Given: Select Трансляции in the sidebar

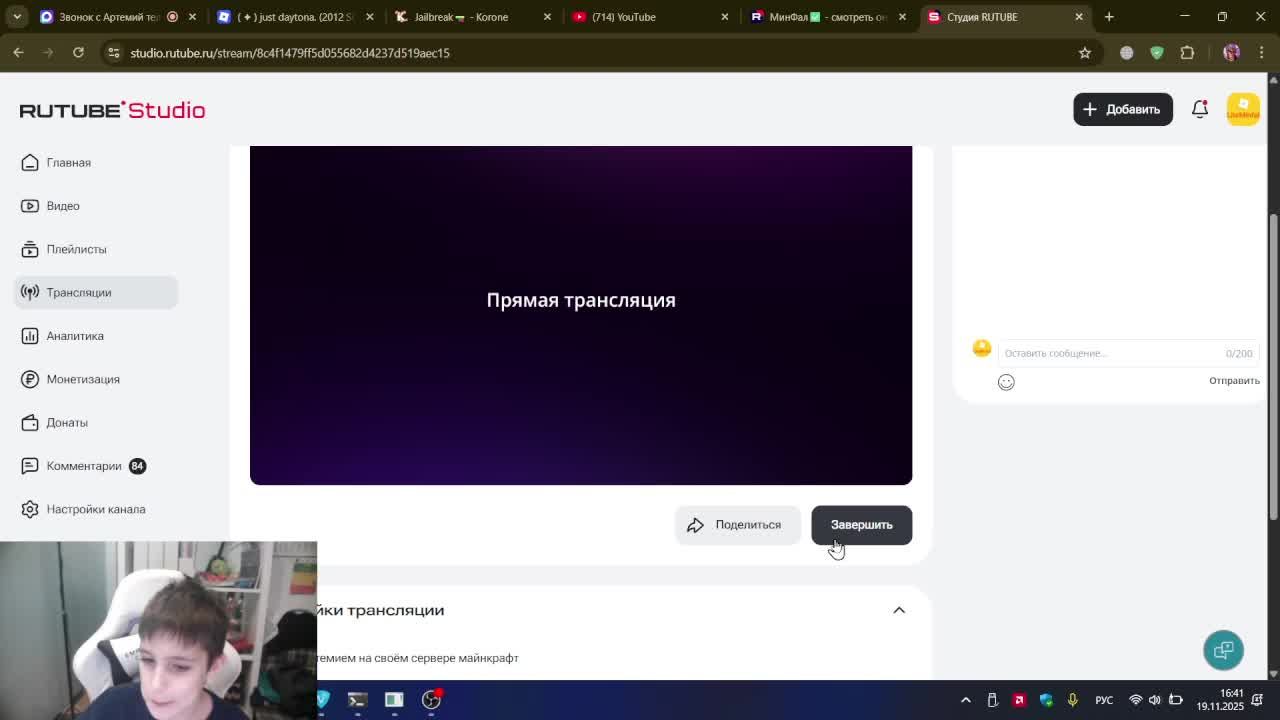Looking at the screenshot, I should coord(96,292).
